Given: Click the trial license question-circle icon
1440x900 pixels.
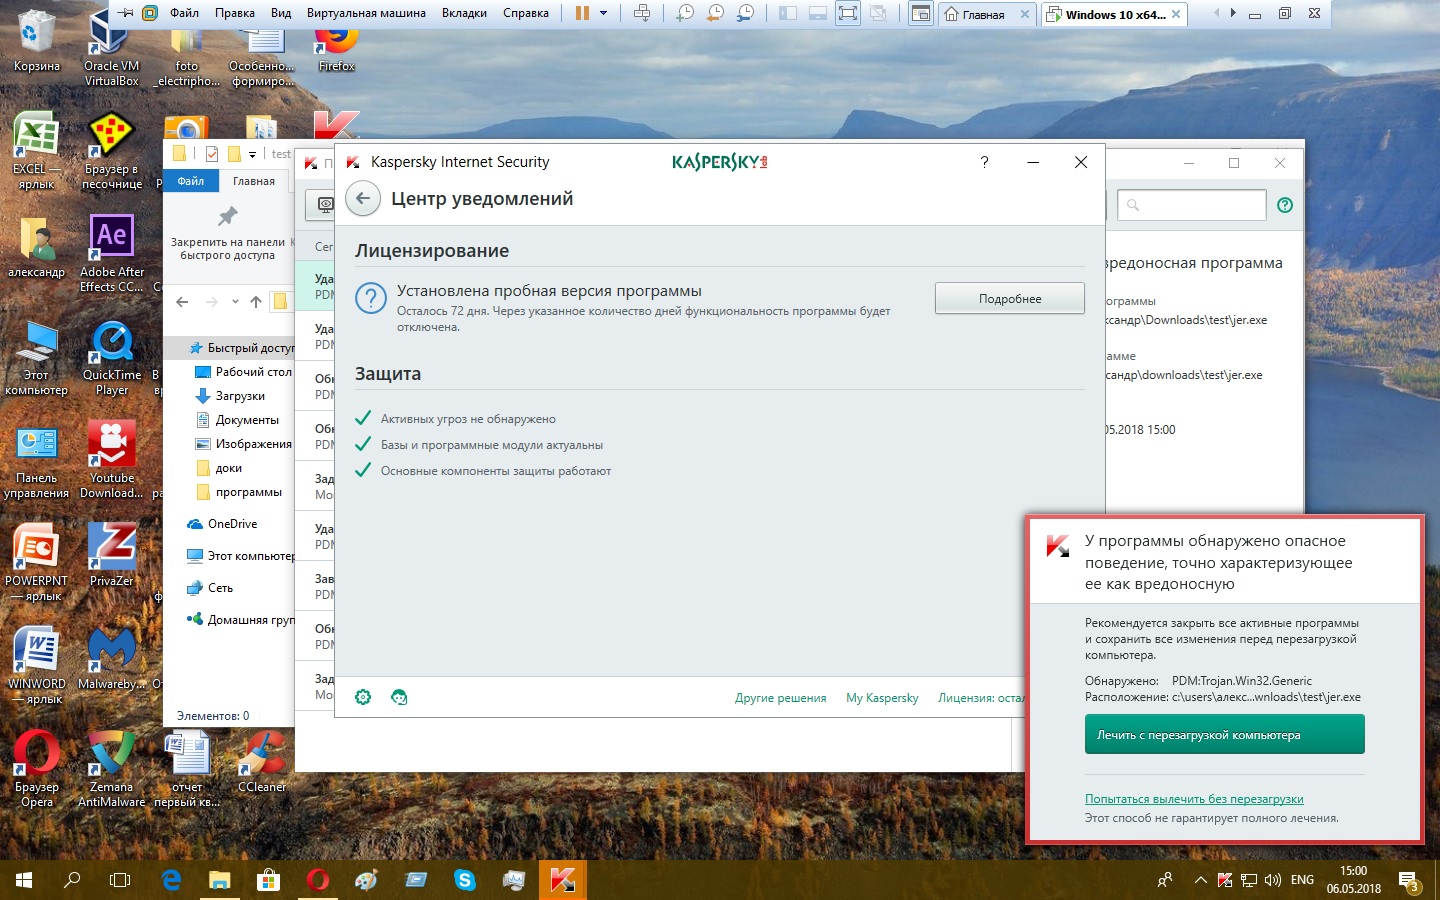Looking at the screenshot, I should tap(371, 298).
